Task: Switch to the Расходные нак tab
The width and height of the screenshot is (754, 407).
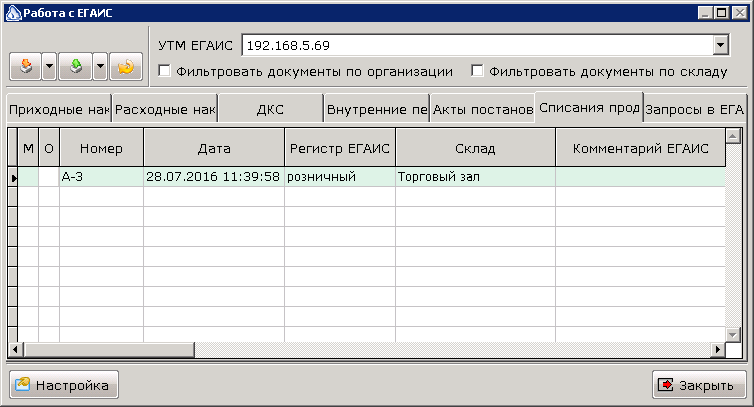Action: 165,110
